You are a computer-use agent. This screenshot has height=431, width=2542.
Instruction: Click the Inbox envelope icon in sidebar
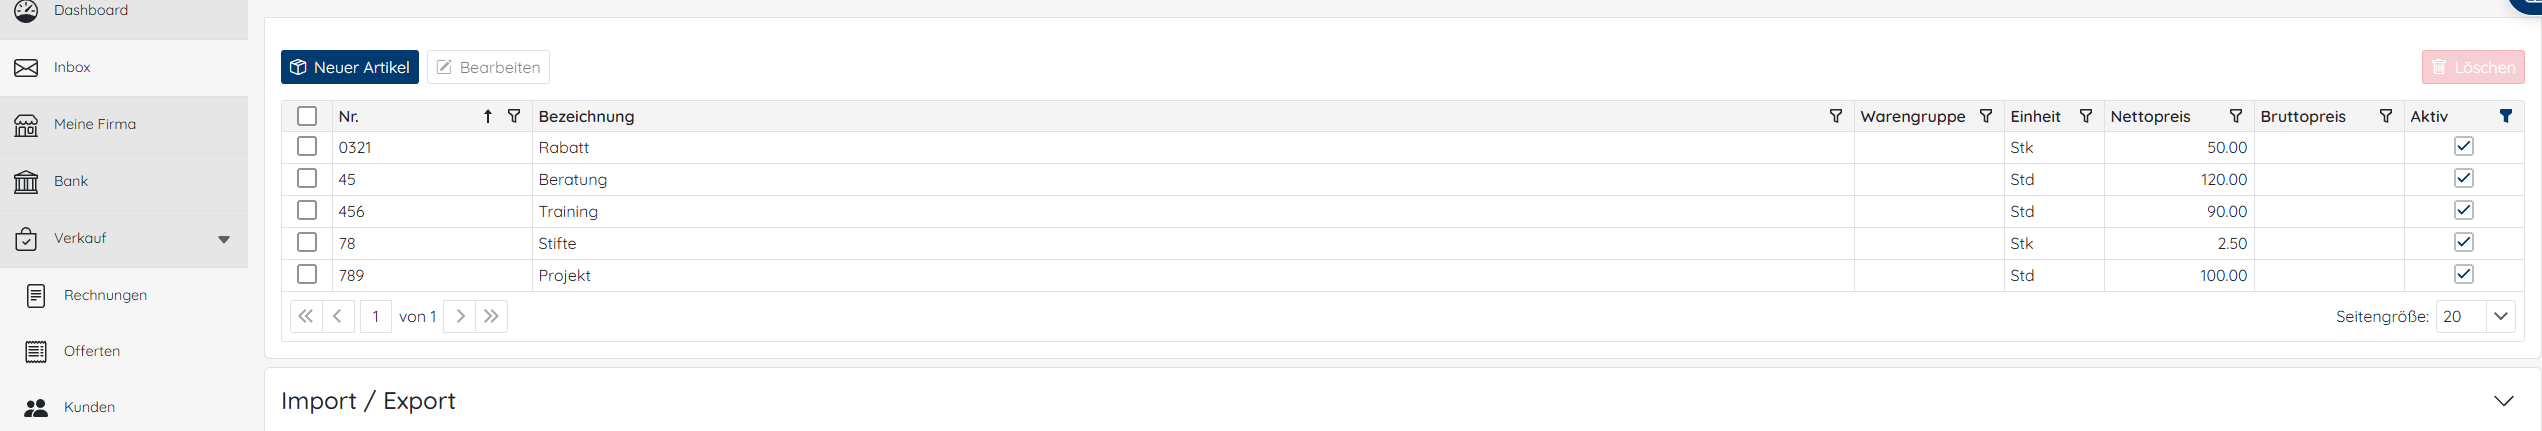(26, 68)
